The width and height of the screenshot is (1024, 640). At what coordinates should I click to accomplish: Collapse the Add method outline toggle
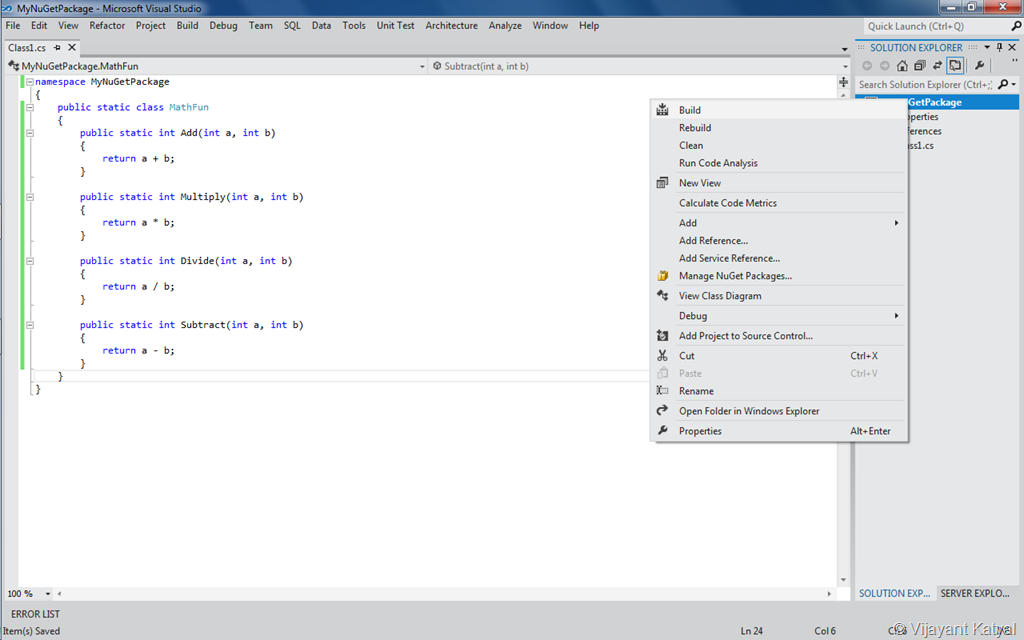(x=30, y=133)
